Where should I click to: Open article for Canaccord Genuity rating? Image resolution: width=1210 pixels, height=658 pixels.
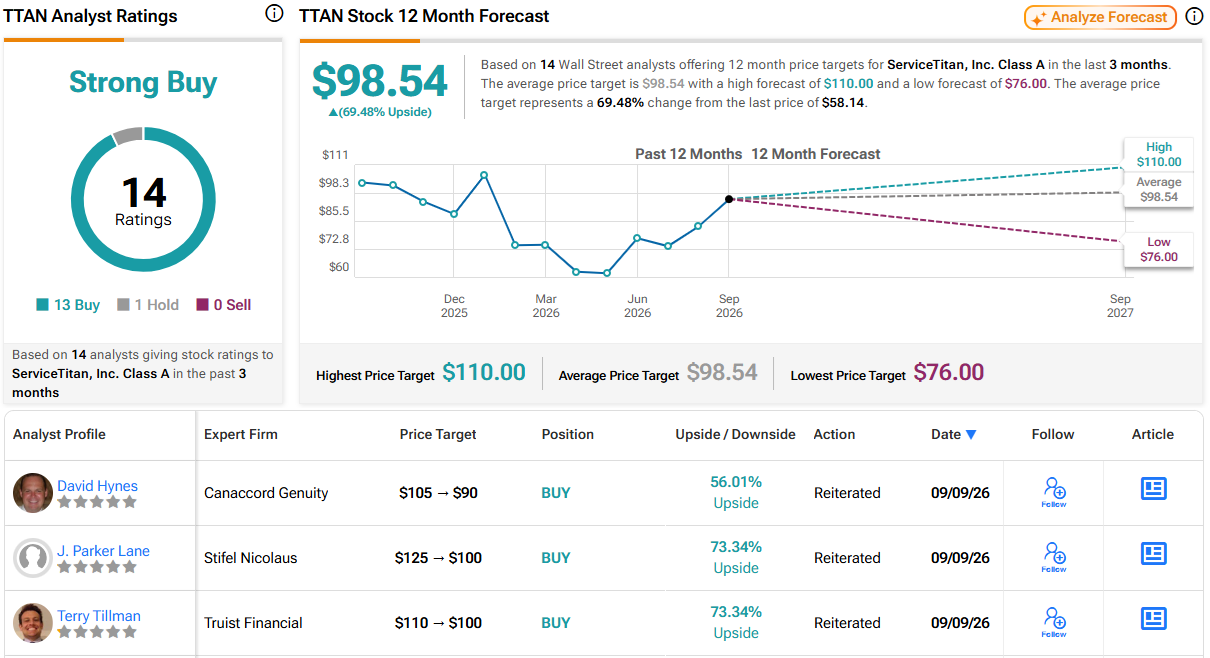(1154, 488)
